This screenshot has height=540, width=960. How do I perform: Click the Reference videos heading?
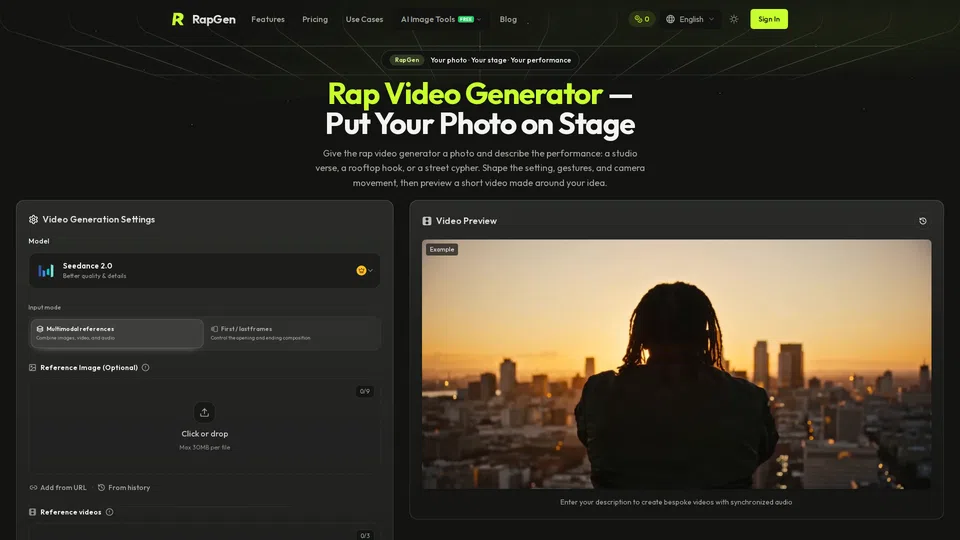point(70,512)
